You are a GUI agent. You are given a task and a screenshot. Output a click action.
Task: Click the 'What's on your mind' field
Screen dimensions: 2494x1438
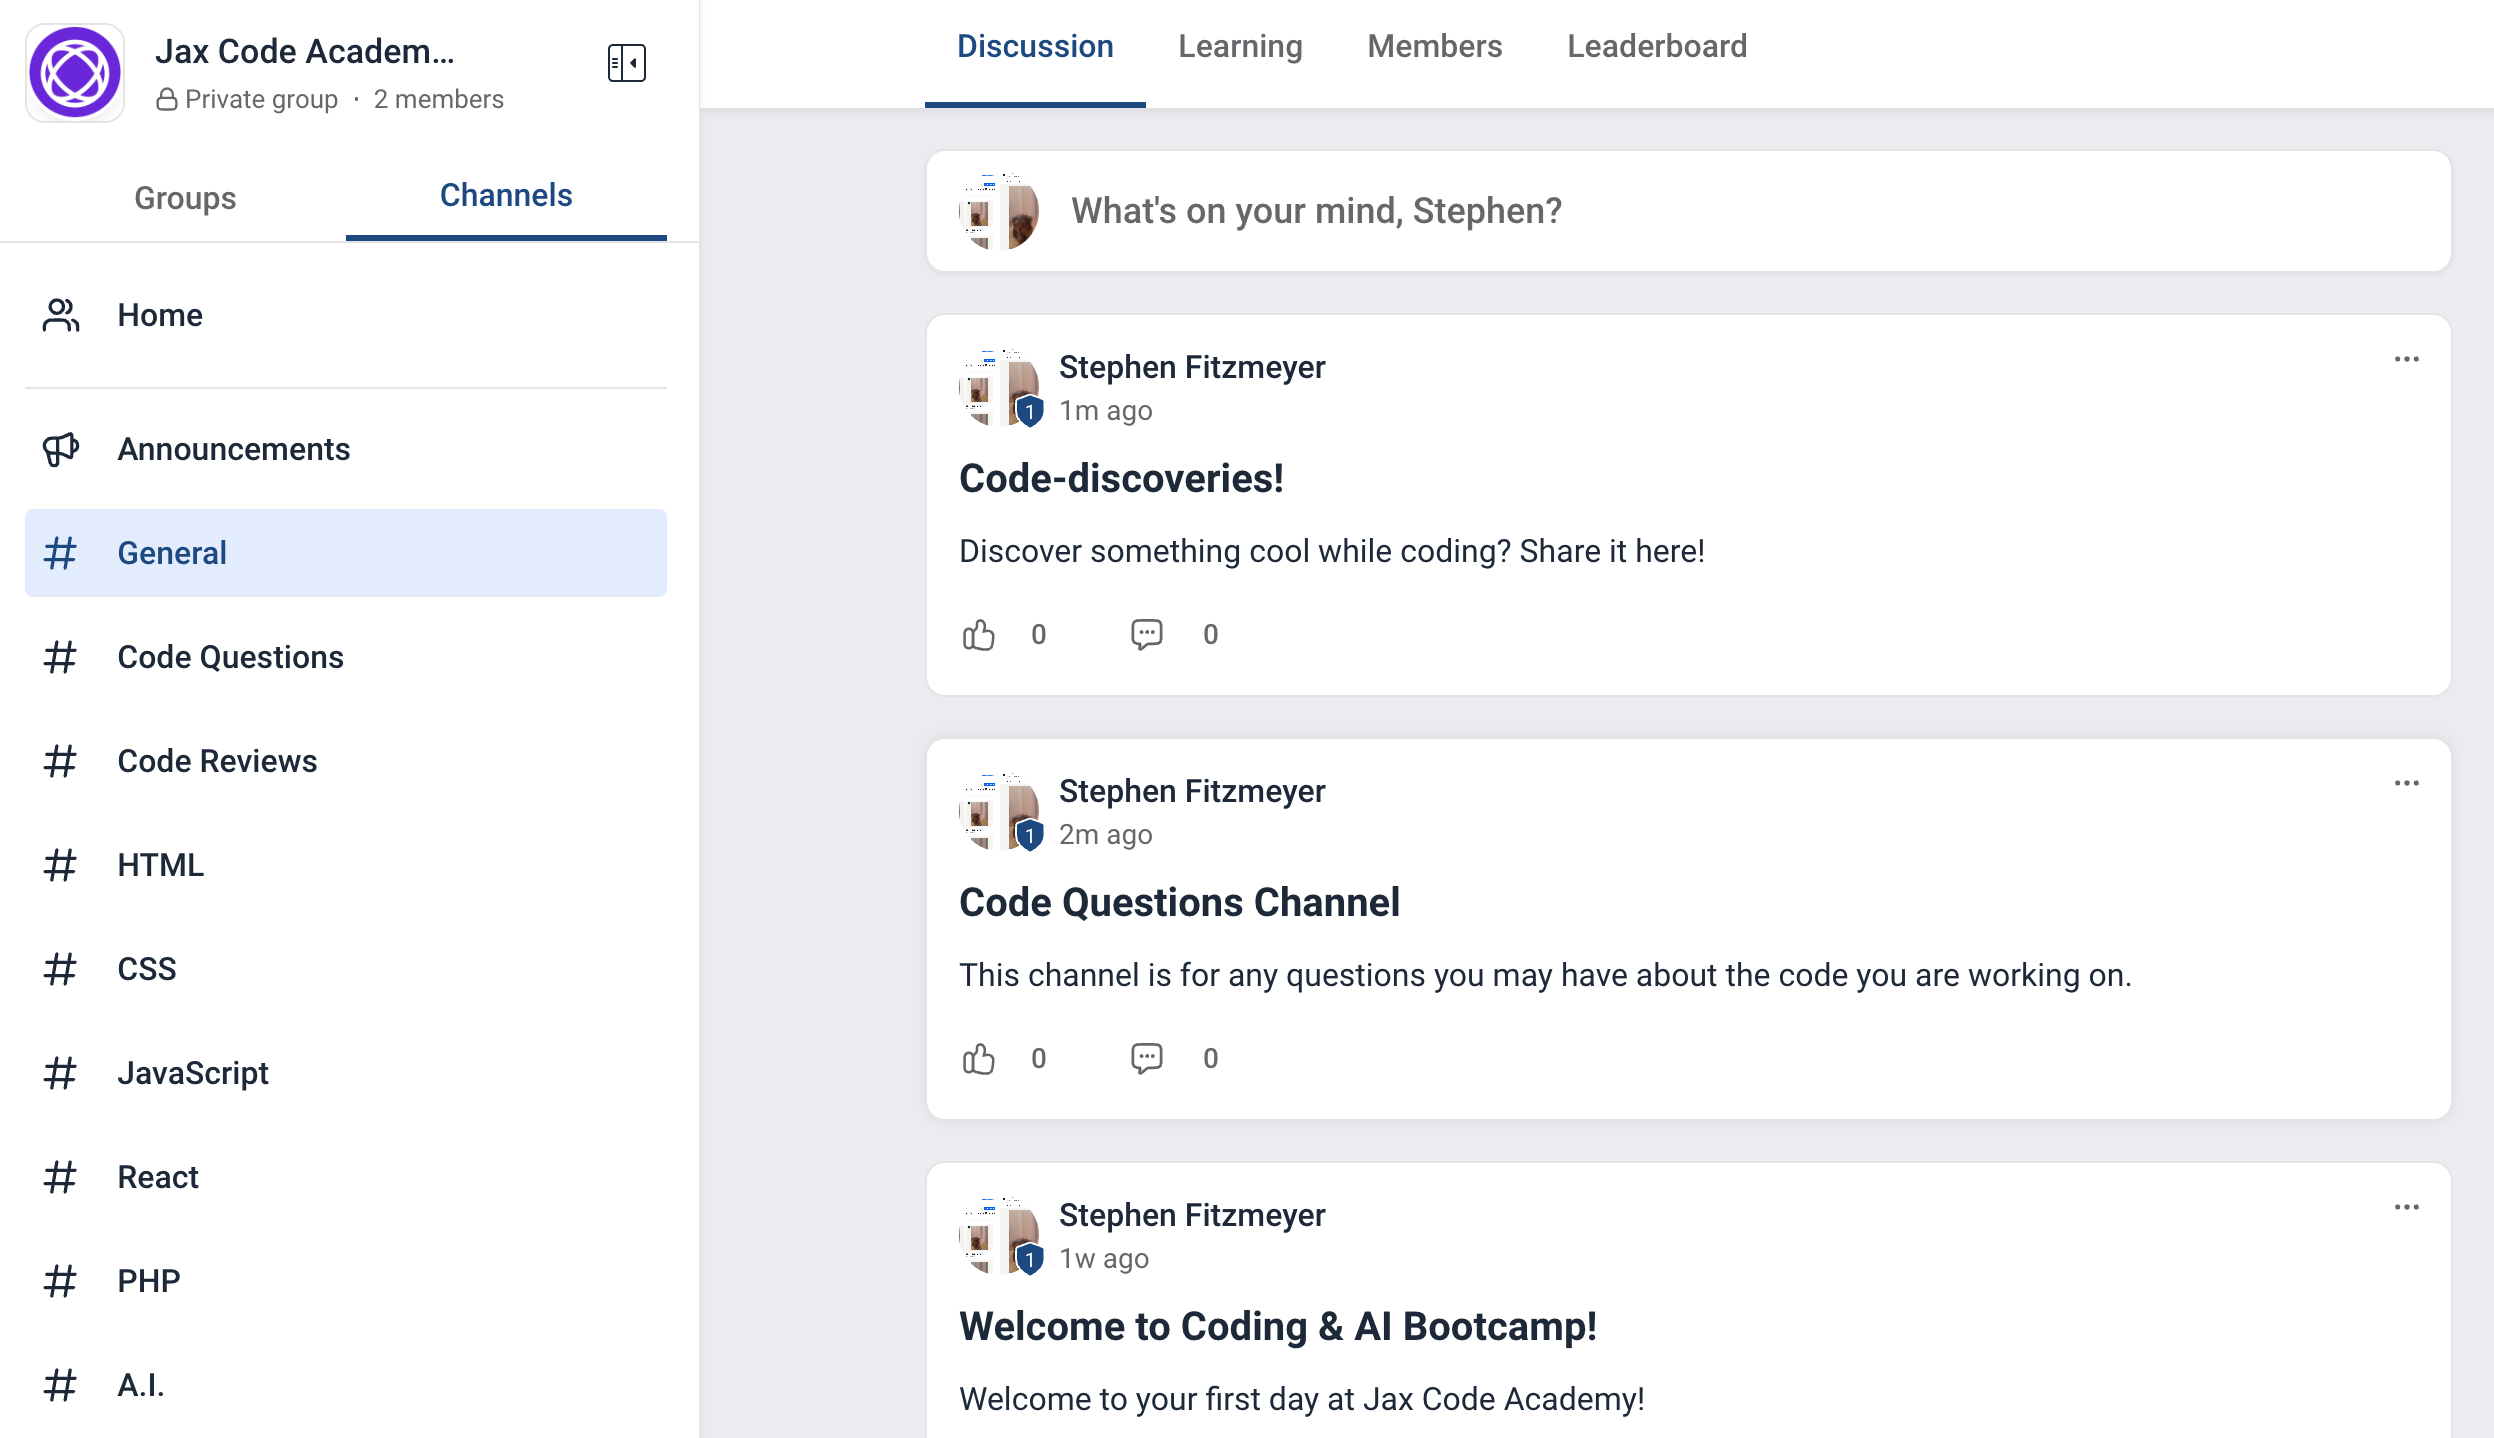click(1316, 211)
